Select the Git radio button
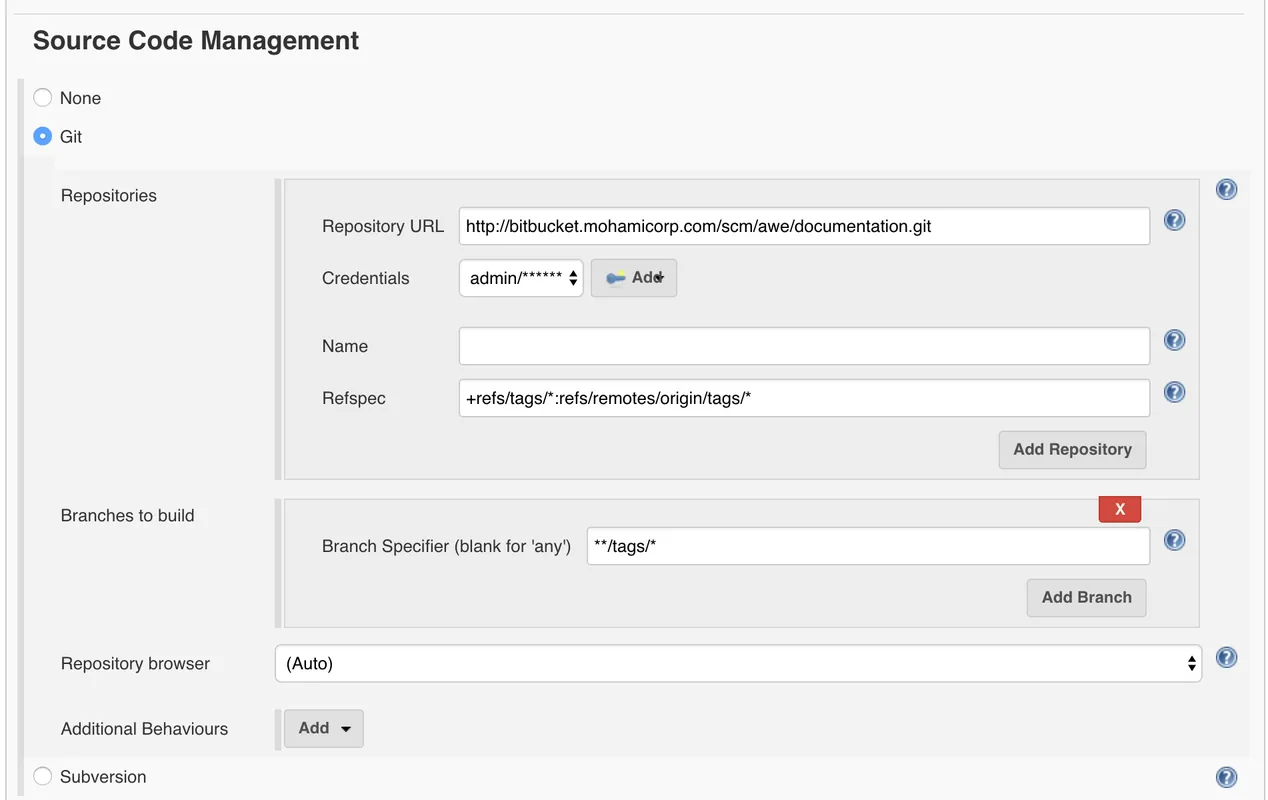This screenshot has width=1268, height=800. [43, 136]
